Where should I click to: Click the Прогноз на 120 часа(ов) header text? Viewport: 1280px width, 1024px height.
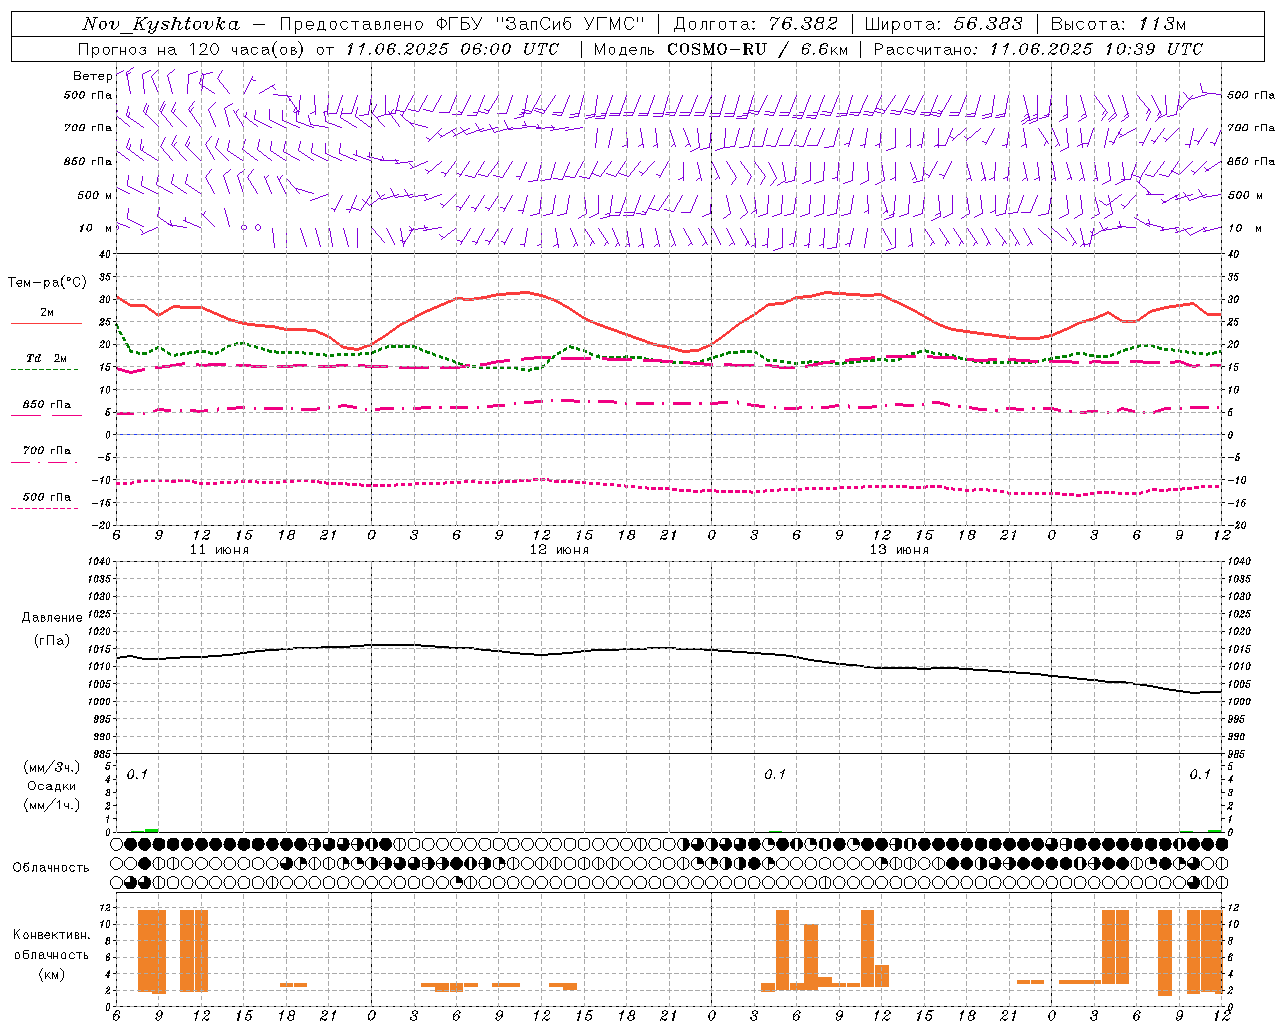click(192, 49)
